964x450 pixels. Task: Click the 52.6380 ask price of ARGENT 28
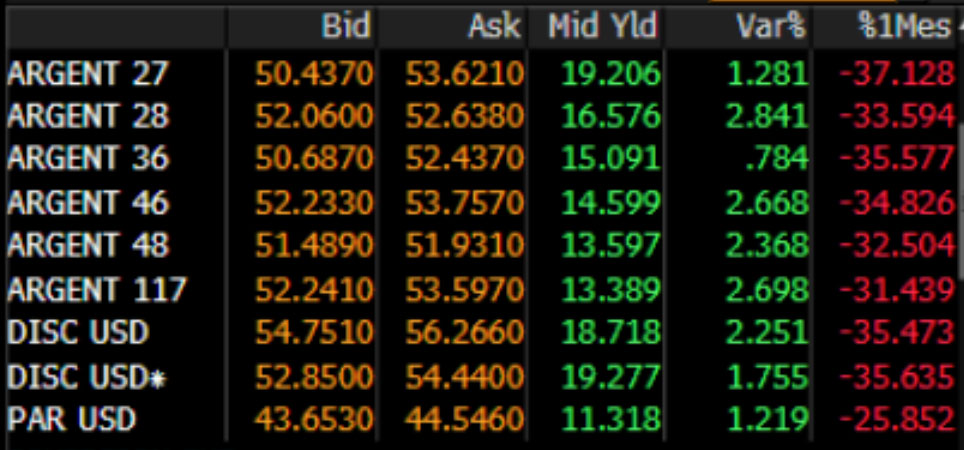click(x=465, y=117)
